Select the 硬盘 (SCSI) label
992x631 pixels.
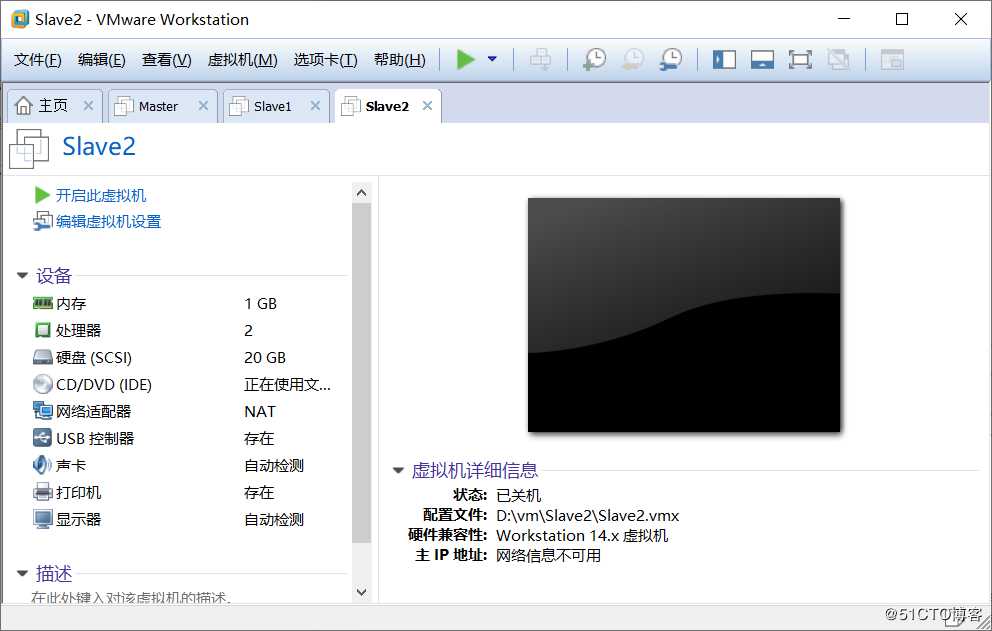[94, 358]
